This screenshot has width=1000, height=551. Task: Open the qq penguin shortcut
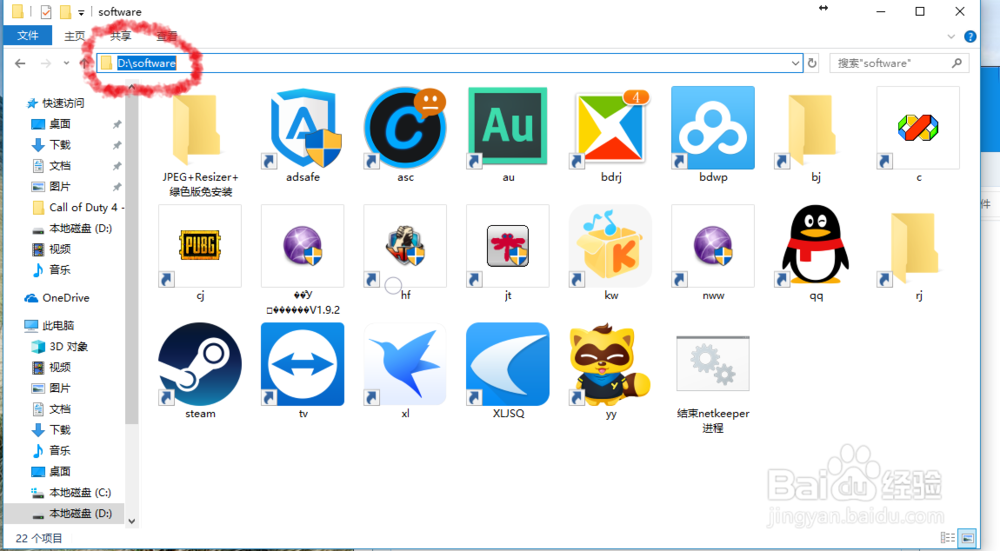[x=816, y=245]
